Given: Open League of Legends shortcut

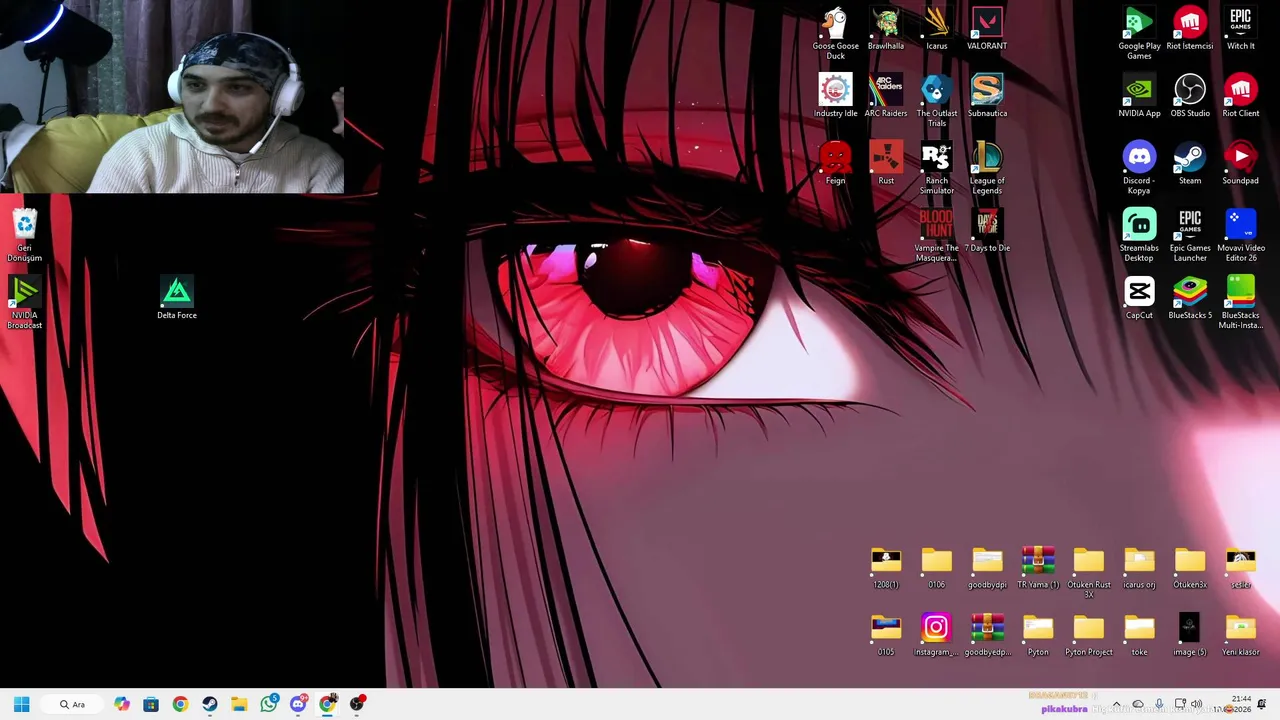Looking at the screenshot, I should click(987, 168).
